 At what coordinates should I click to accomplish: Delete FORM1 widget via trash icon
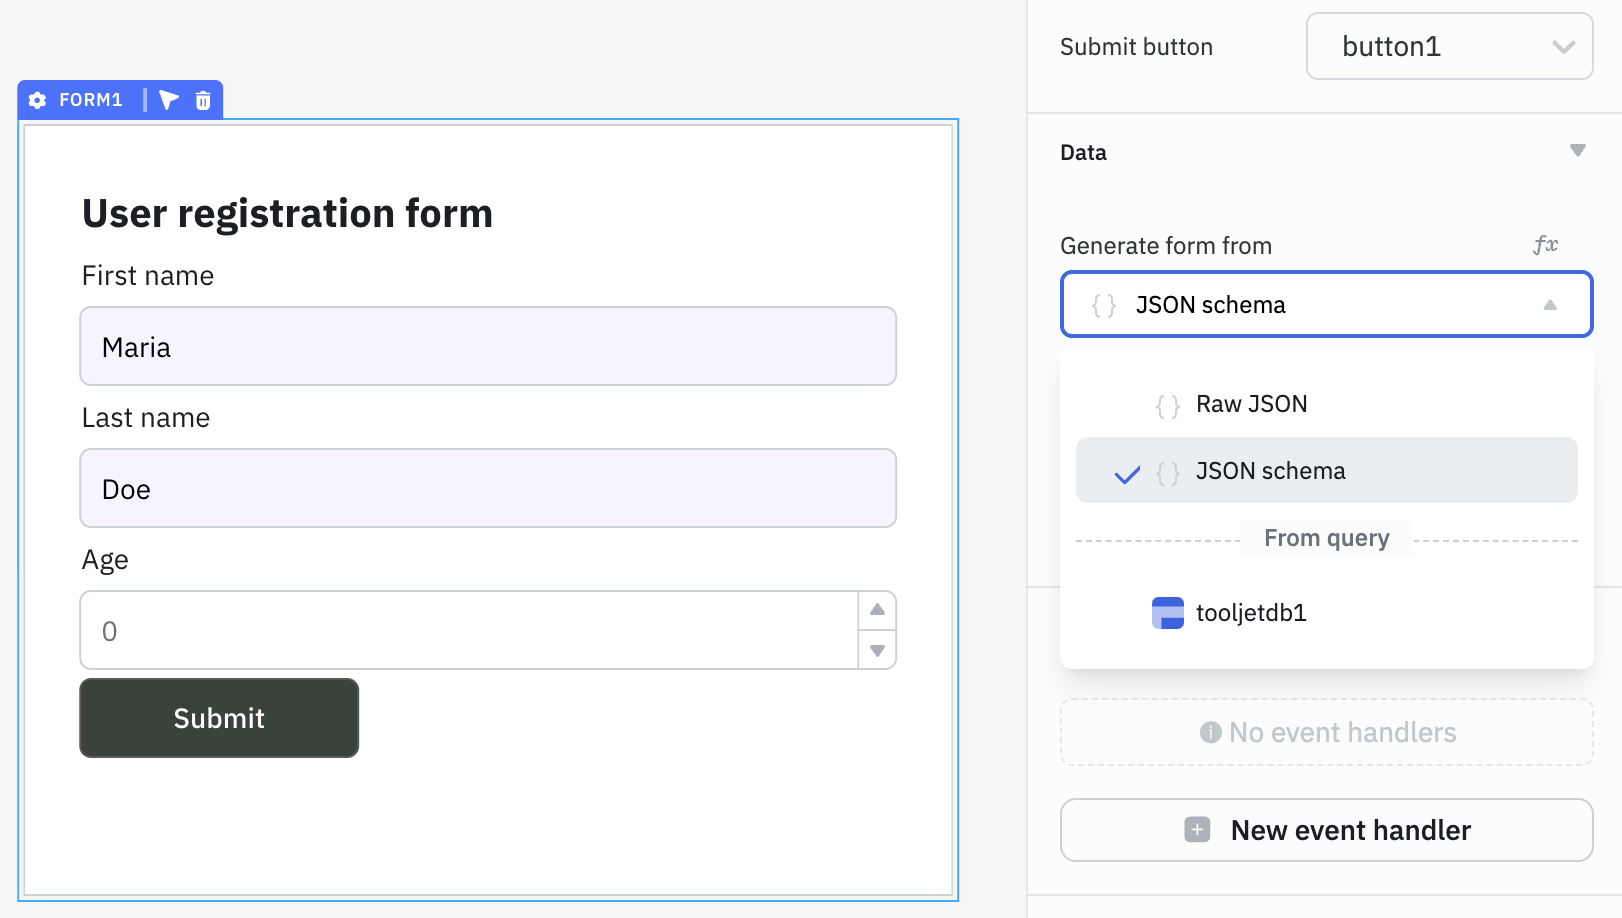[203, 100]
